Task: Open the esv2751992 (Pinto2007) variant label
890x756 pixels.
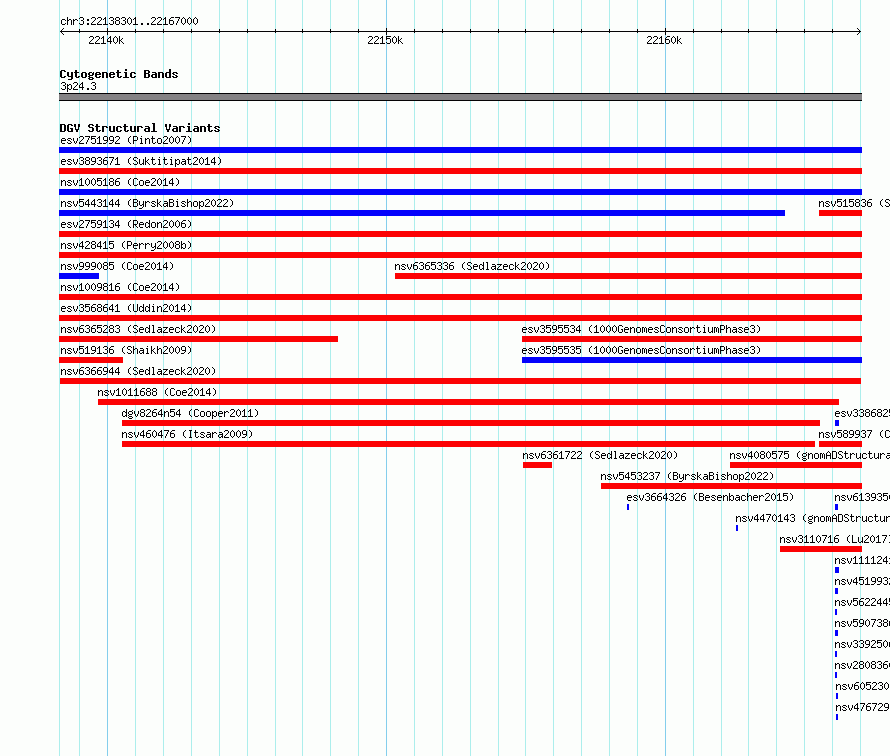Action: [x=126, y=140]
